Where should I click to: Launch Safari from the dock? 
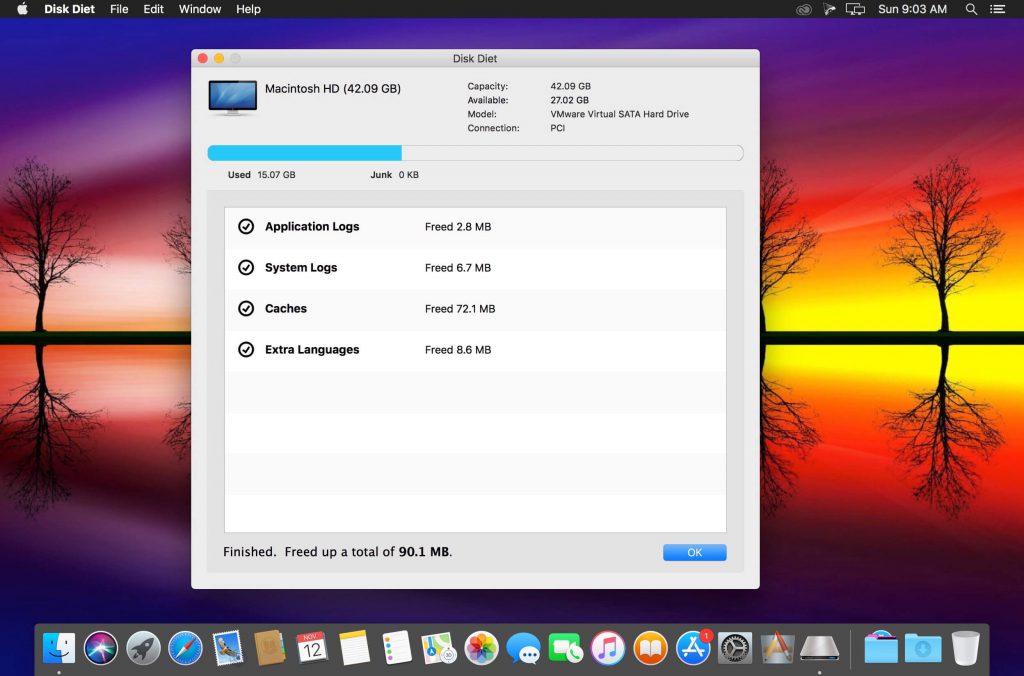click(x=185, y=648)
